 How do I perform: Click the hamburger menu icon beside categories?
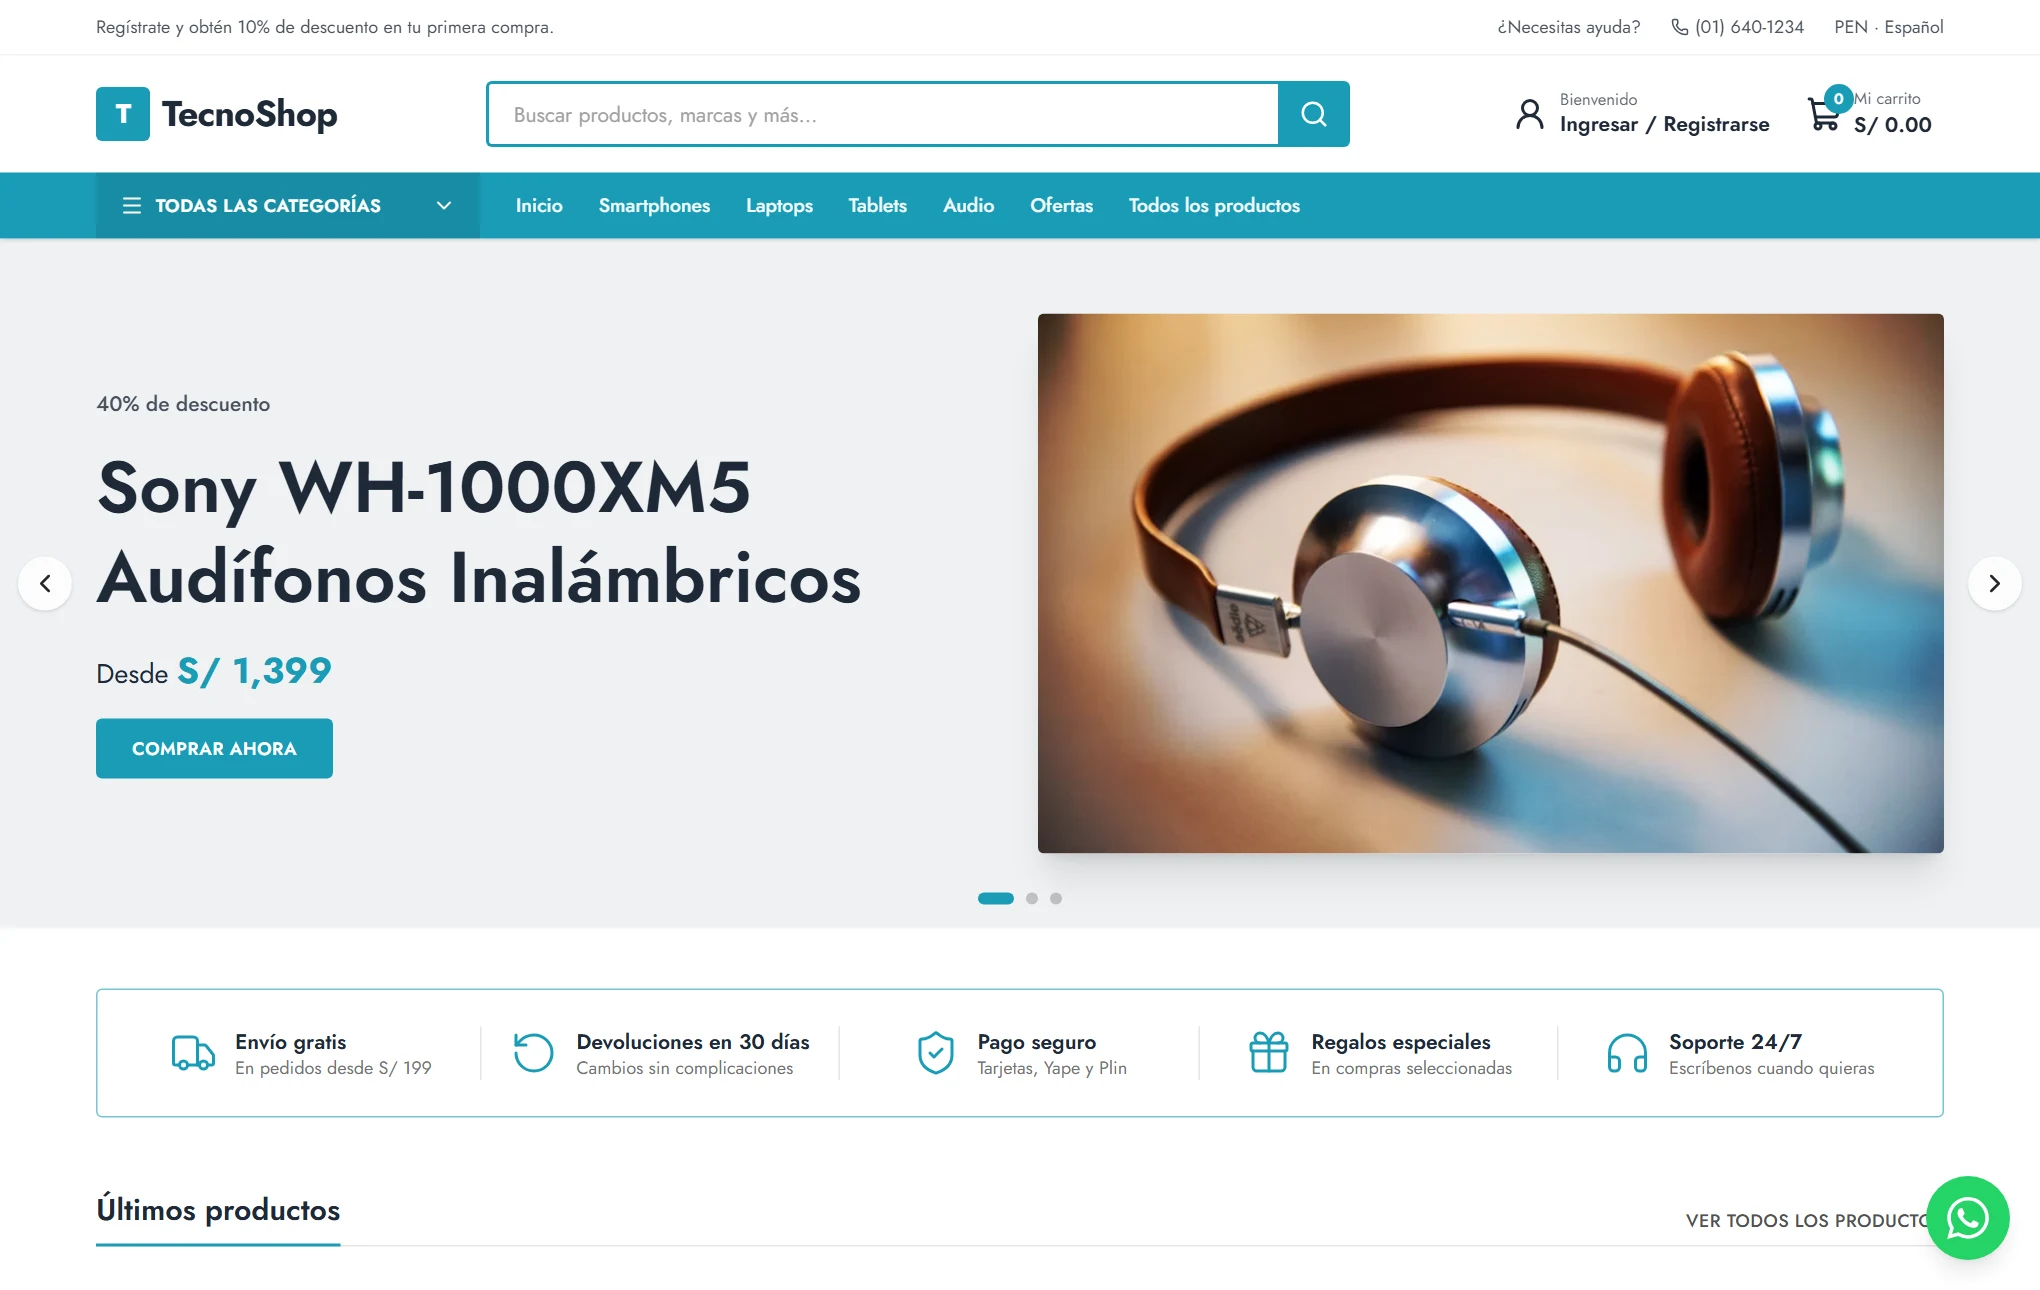[x=131, y=205]
